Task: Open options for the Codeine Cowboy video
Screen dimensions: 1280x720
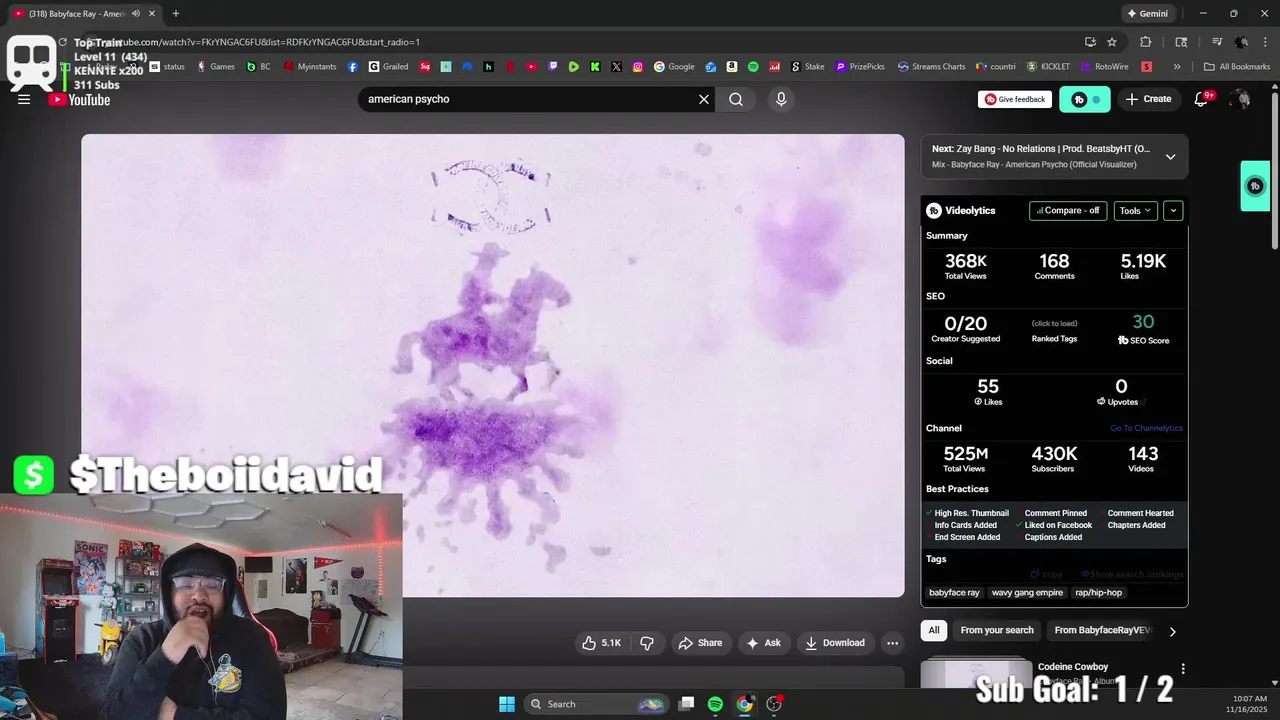Action: pos(1183,668)
